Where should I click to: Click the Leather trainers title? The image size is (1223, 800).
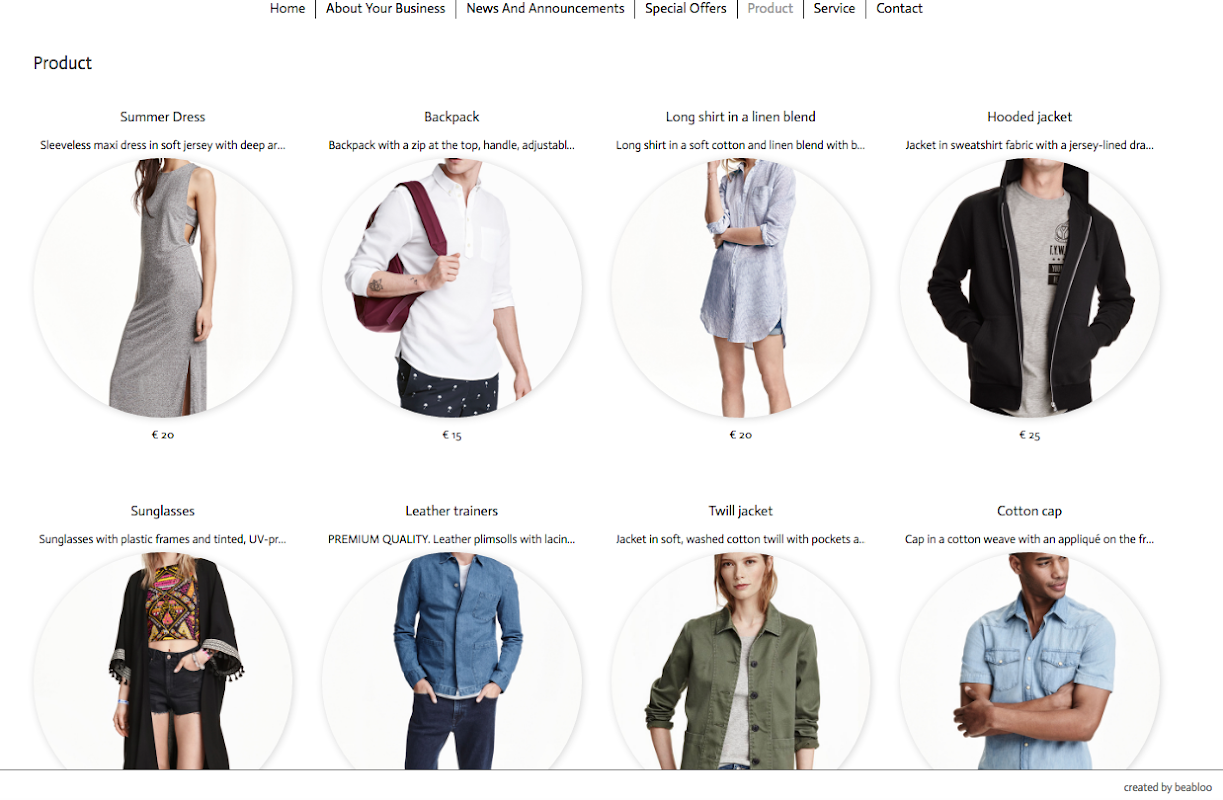click(452, 511)
